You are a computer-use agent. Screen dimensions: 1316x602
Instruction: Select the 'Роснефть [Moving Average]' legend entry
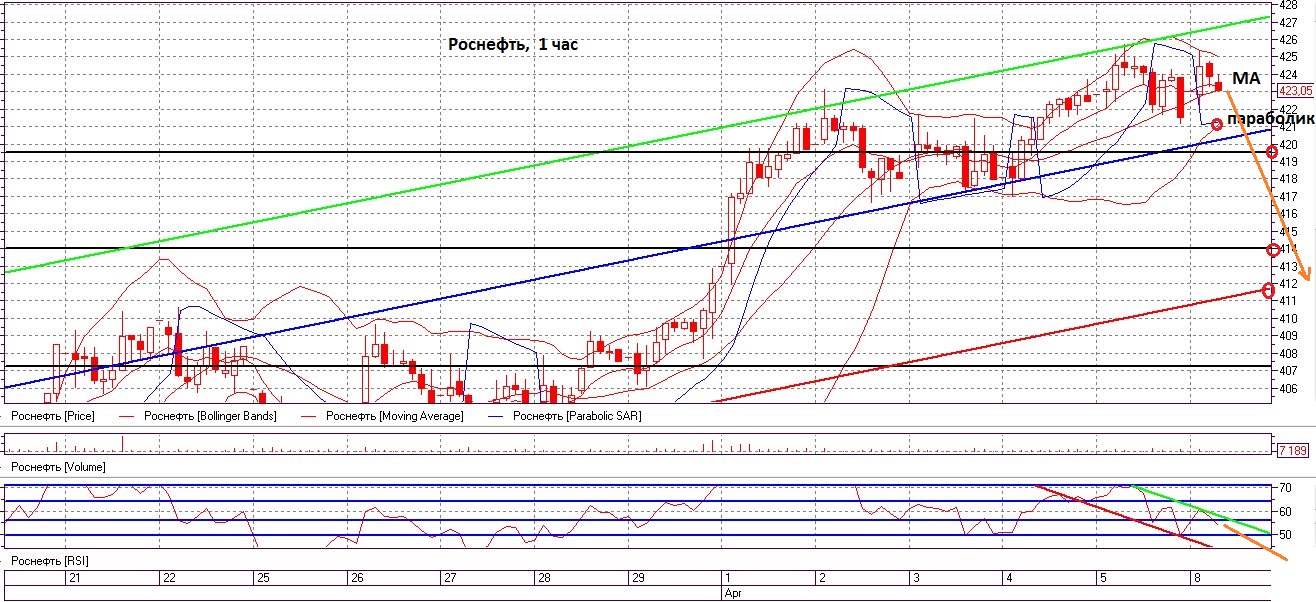(x=395, y=415)
